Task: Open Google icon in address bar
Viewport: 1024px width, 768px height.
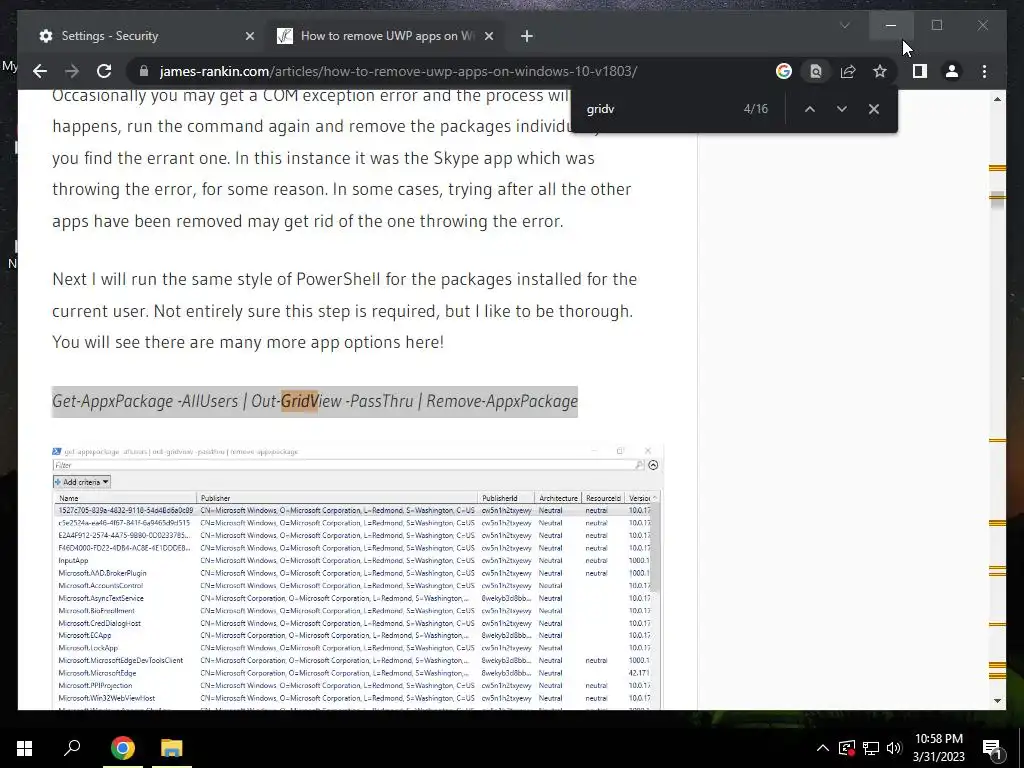Action: tap(784, 71)
